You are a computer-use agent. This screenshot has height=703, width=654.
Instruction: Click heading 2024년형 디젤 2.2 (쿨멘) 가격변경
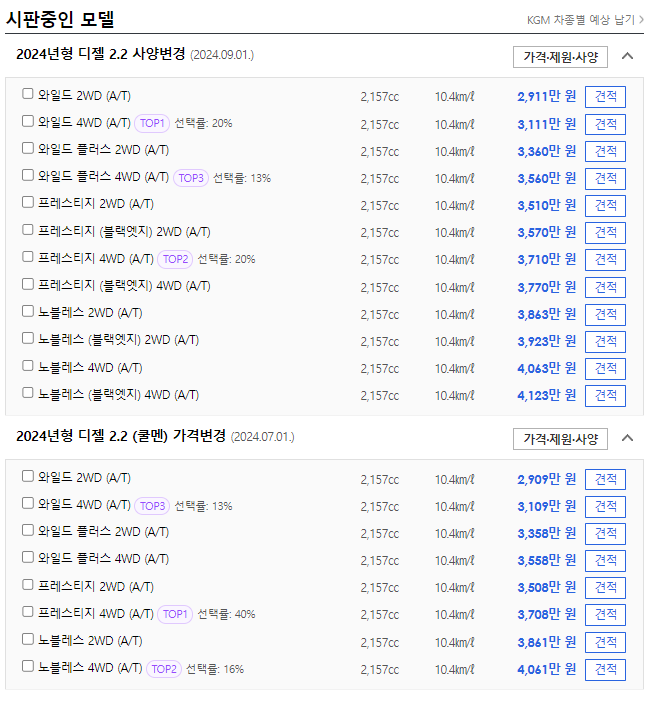pos(121,436)
